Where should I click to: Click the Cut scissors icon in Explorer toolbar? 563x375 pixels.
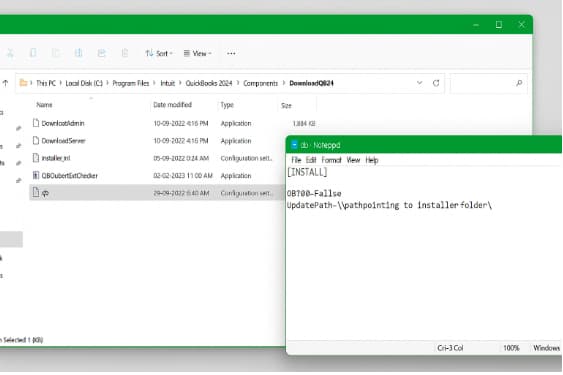[x=10, y=54]
